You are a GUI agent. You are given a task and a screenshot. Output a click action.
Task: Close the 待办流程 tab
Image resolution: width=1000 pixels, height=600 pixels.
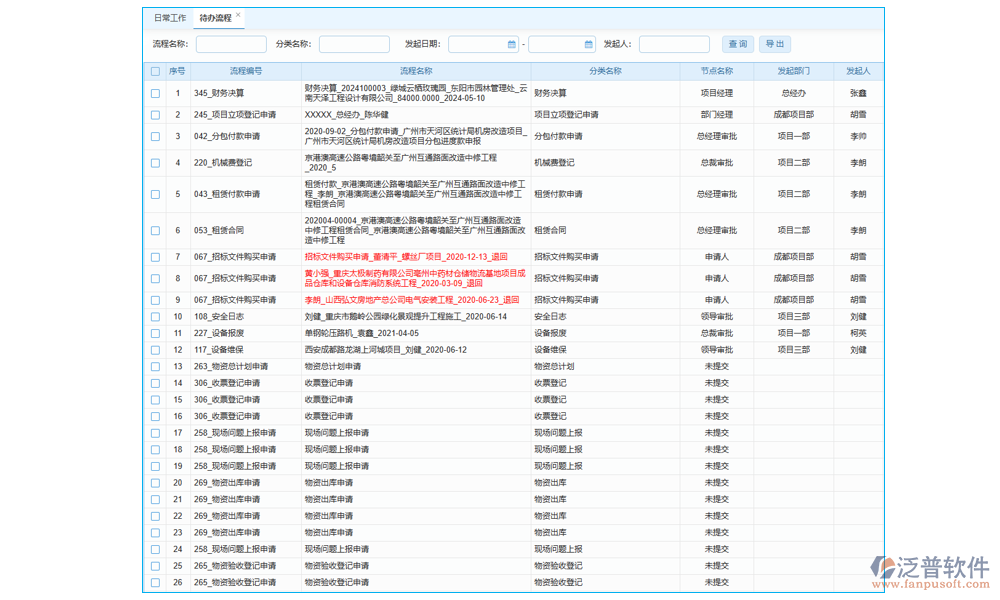(238, 16)
